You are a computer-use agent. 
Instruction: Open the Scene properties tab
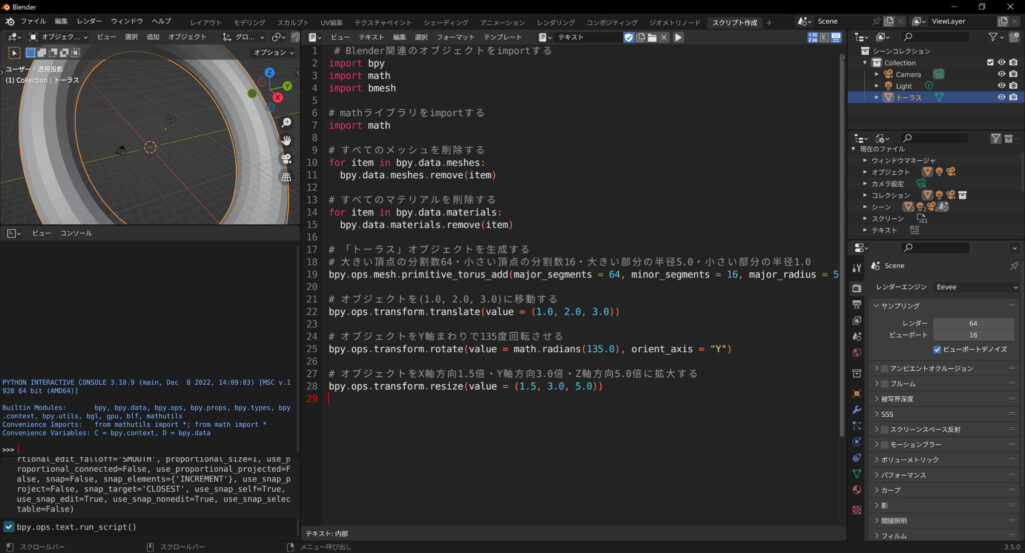(857, 337)
